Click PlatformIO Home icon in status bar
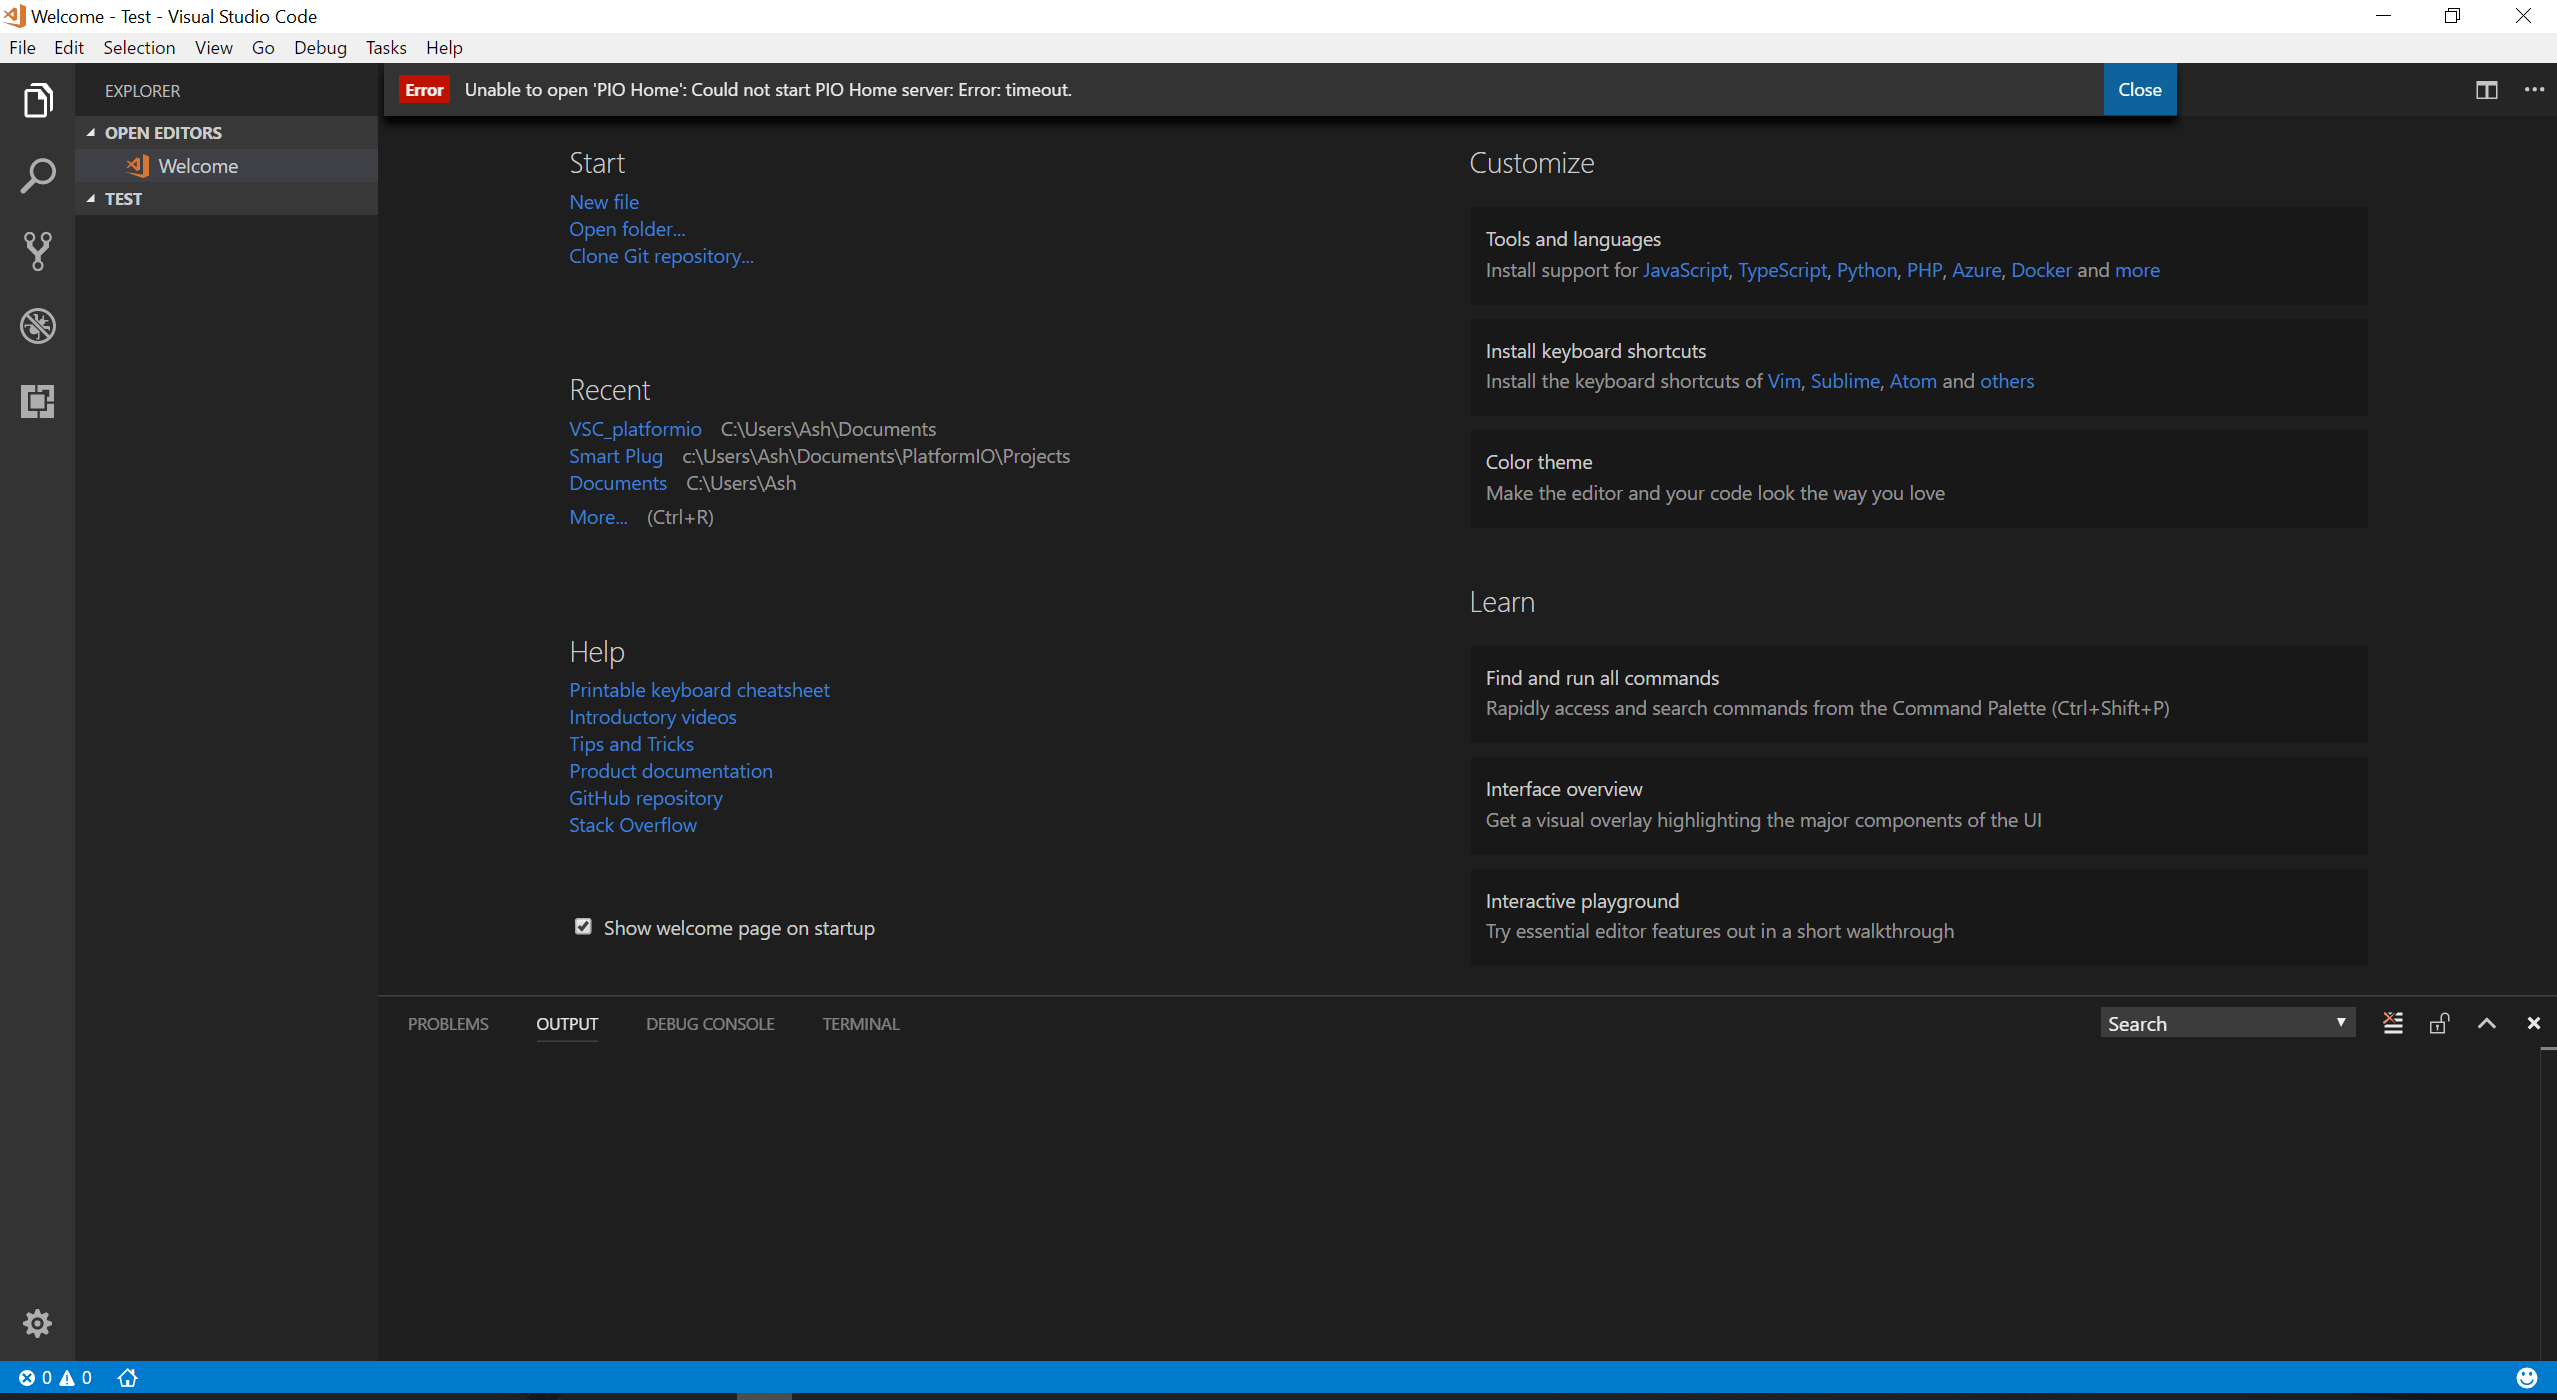Screen dimensions: 2557x1400 pyautogui.click(x=127, y=1378)
